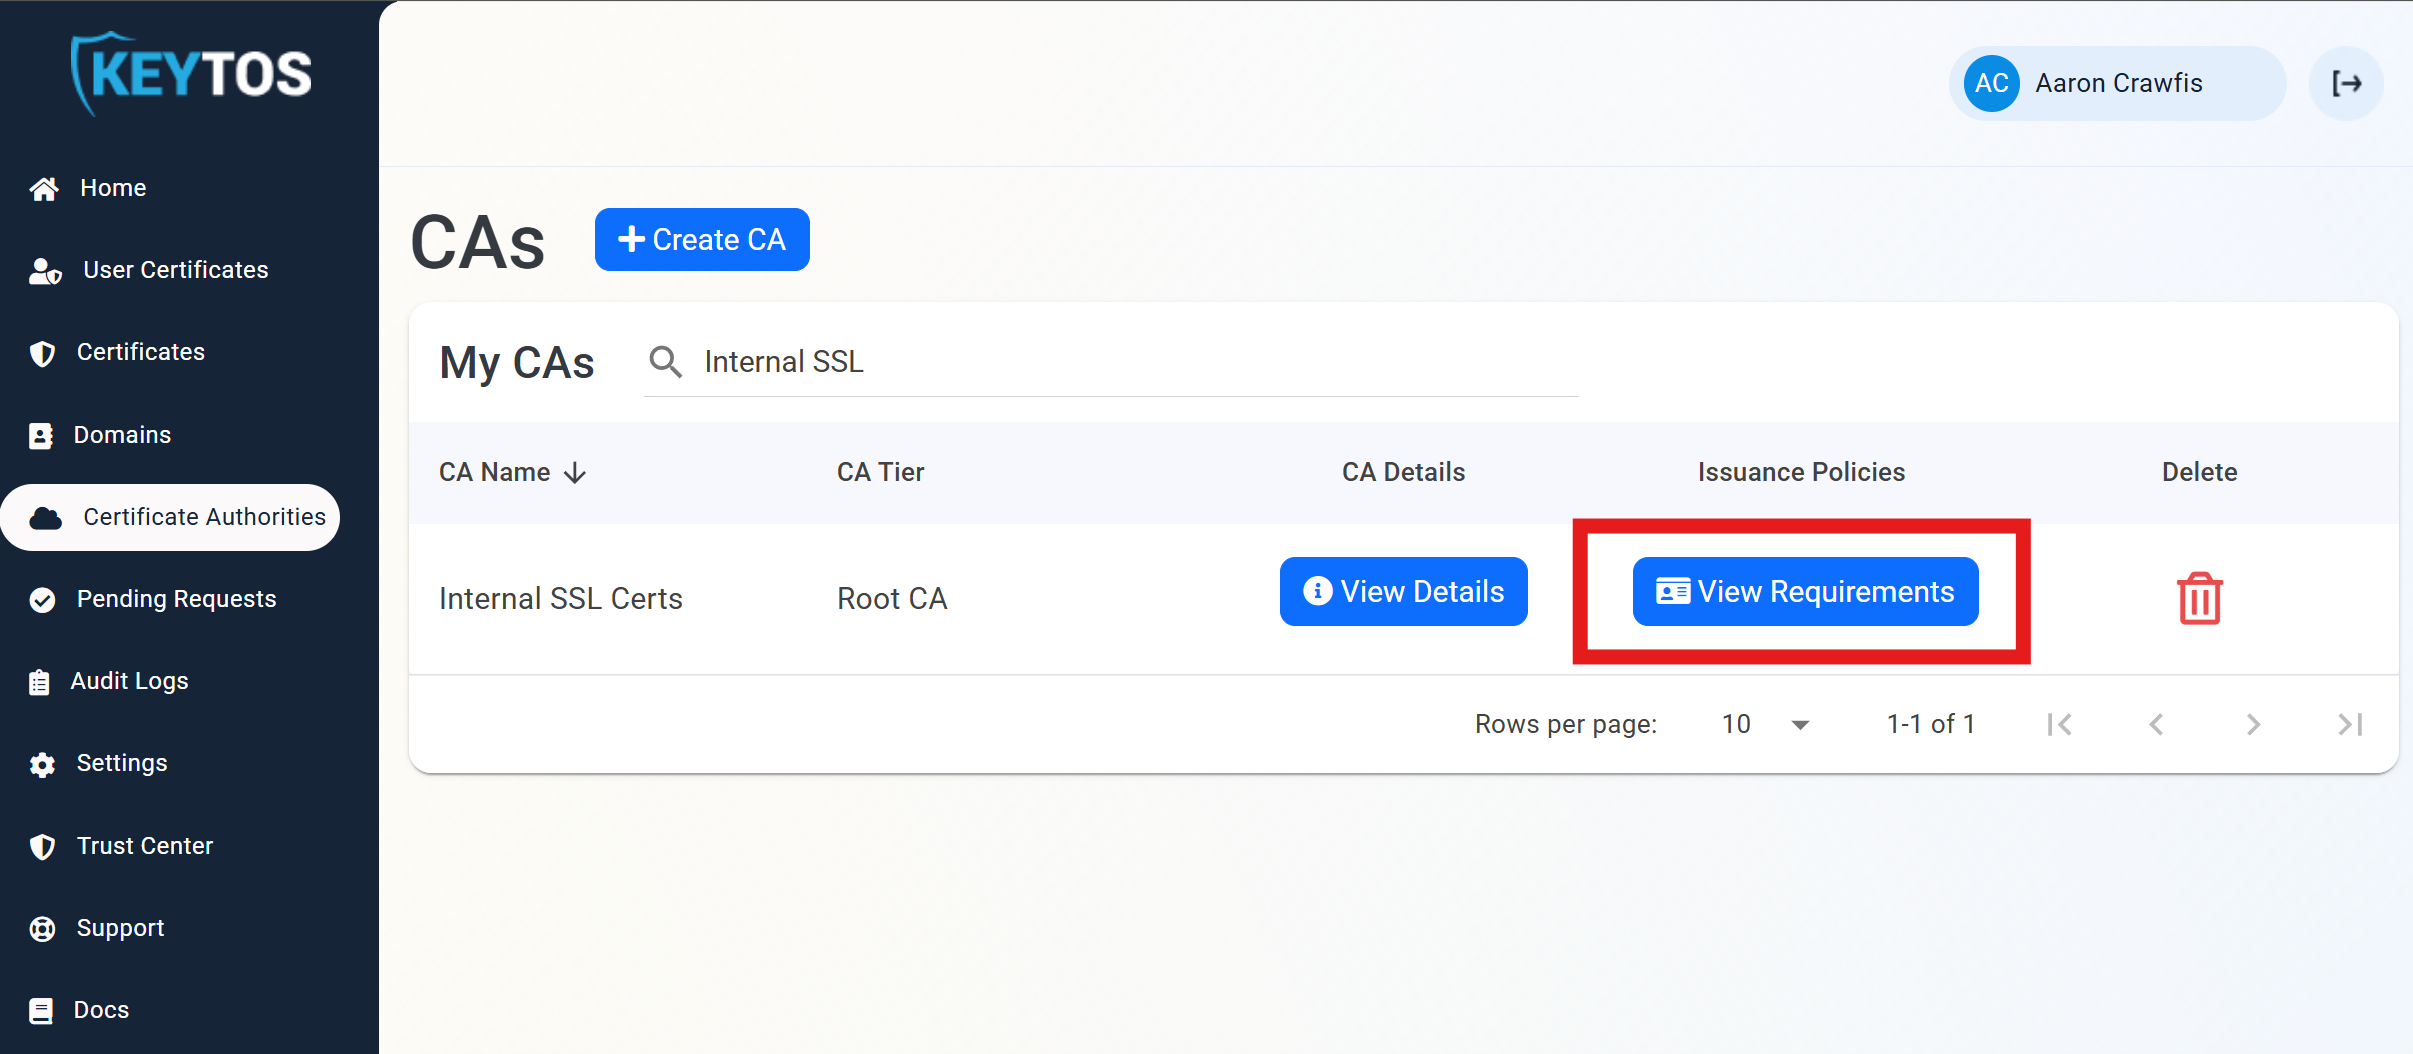The height and width of the screenshot is (1054, 2413).
Task: Open the Trust Center page
Action: [144, 846]
